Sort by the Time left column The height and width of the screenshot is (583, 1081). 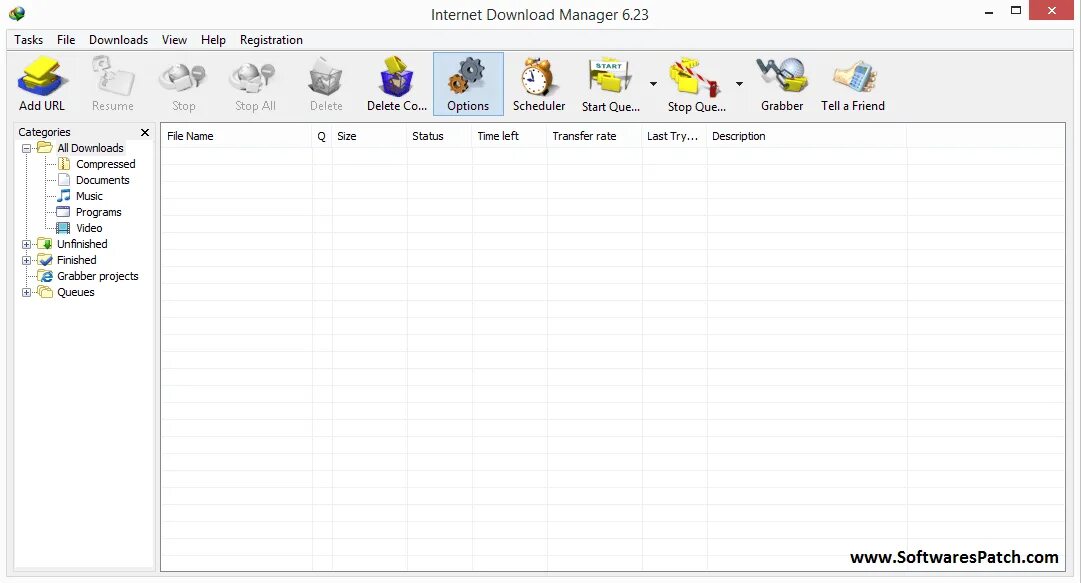pos(509,136)
